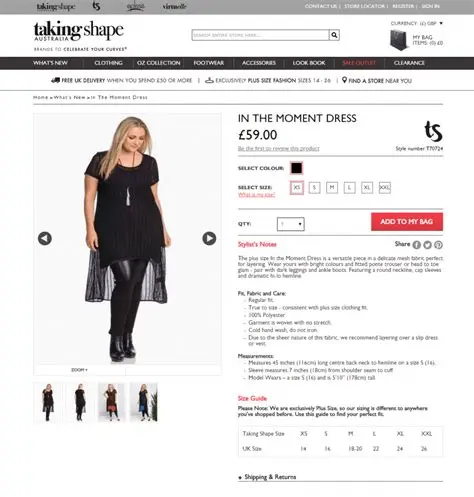Open the Footwear menu

pos(209,63)
